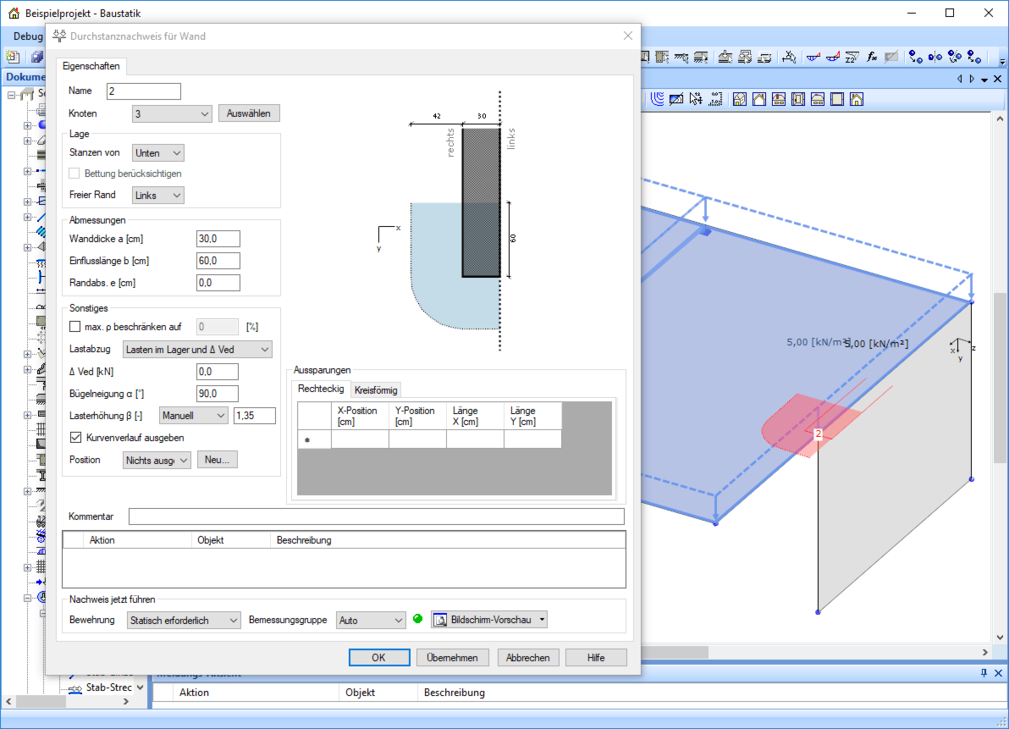The height and width of the screenshot is (729, 1009).
Task: Click the first 3D box view icon
Action: pos(739,99)
